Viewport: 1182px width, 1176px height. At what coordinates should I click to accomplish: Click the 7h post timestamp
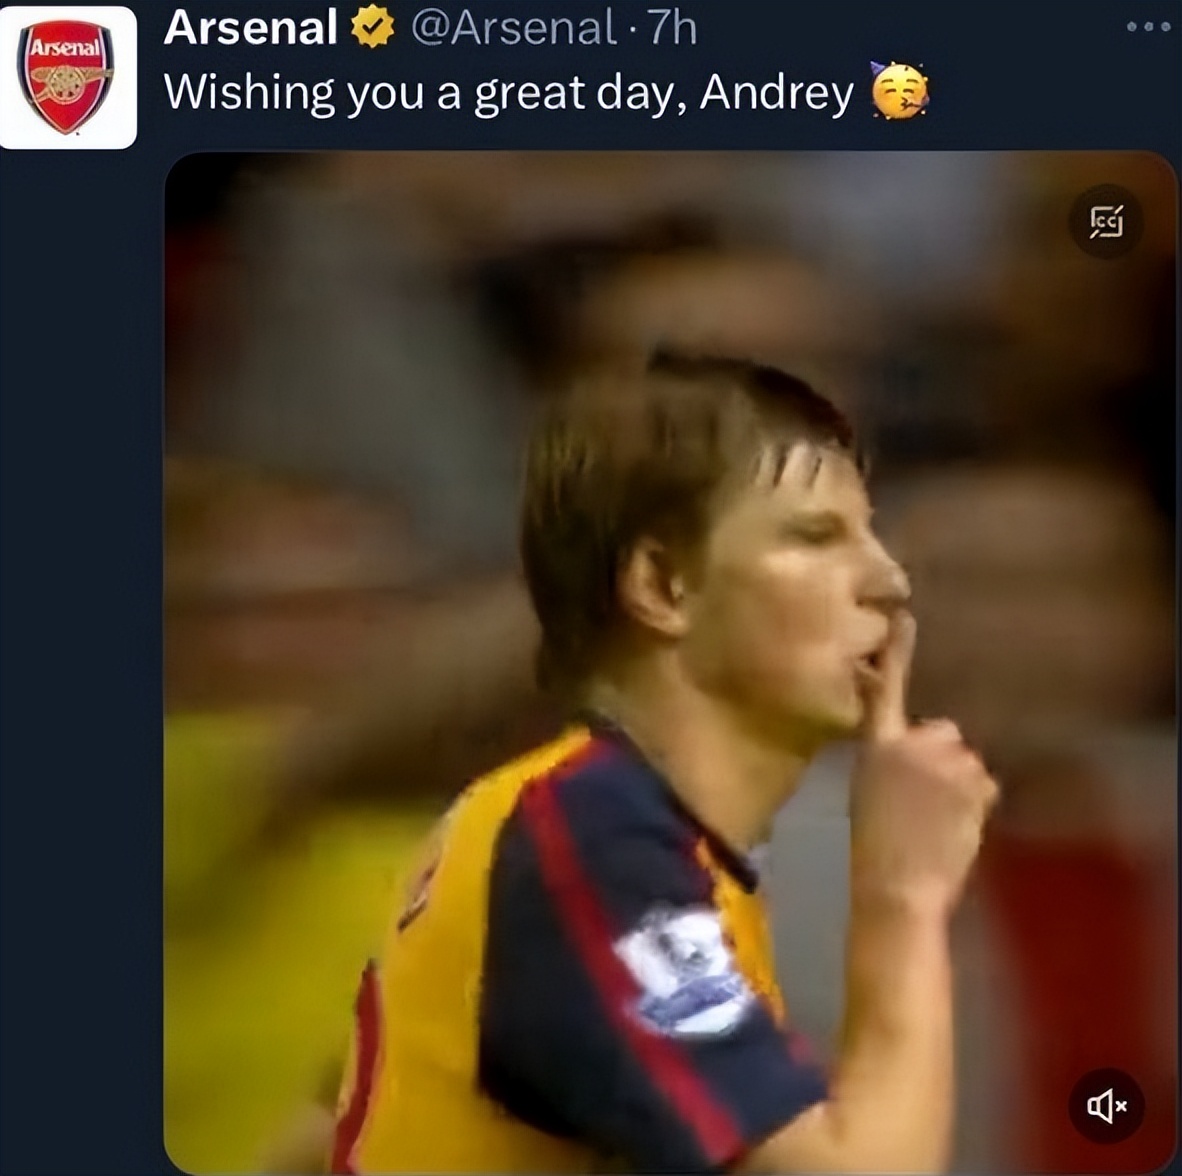[x=672, y=28]
